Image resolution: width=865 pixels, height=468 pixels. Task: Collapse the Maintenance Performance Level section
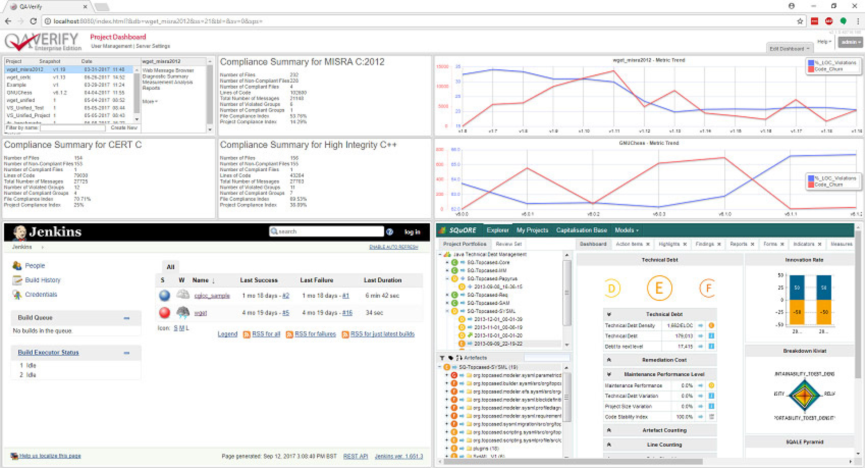pyautogui.click(x=609, y=374)
